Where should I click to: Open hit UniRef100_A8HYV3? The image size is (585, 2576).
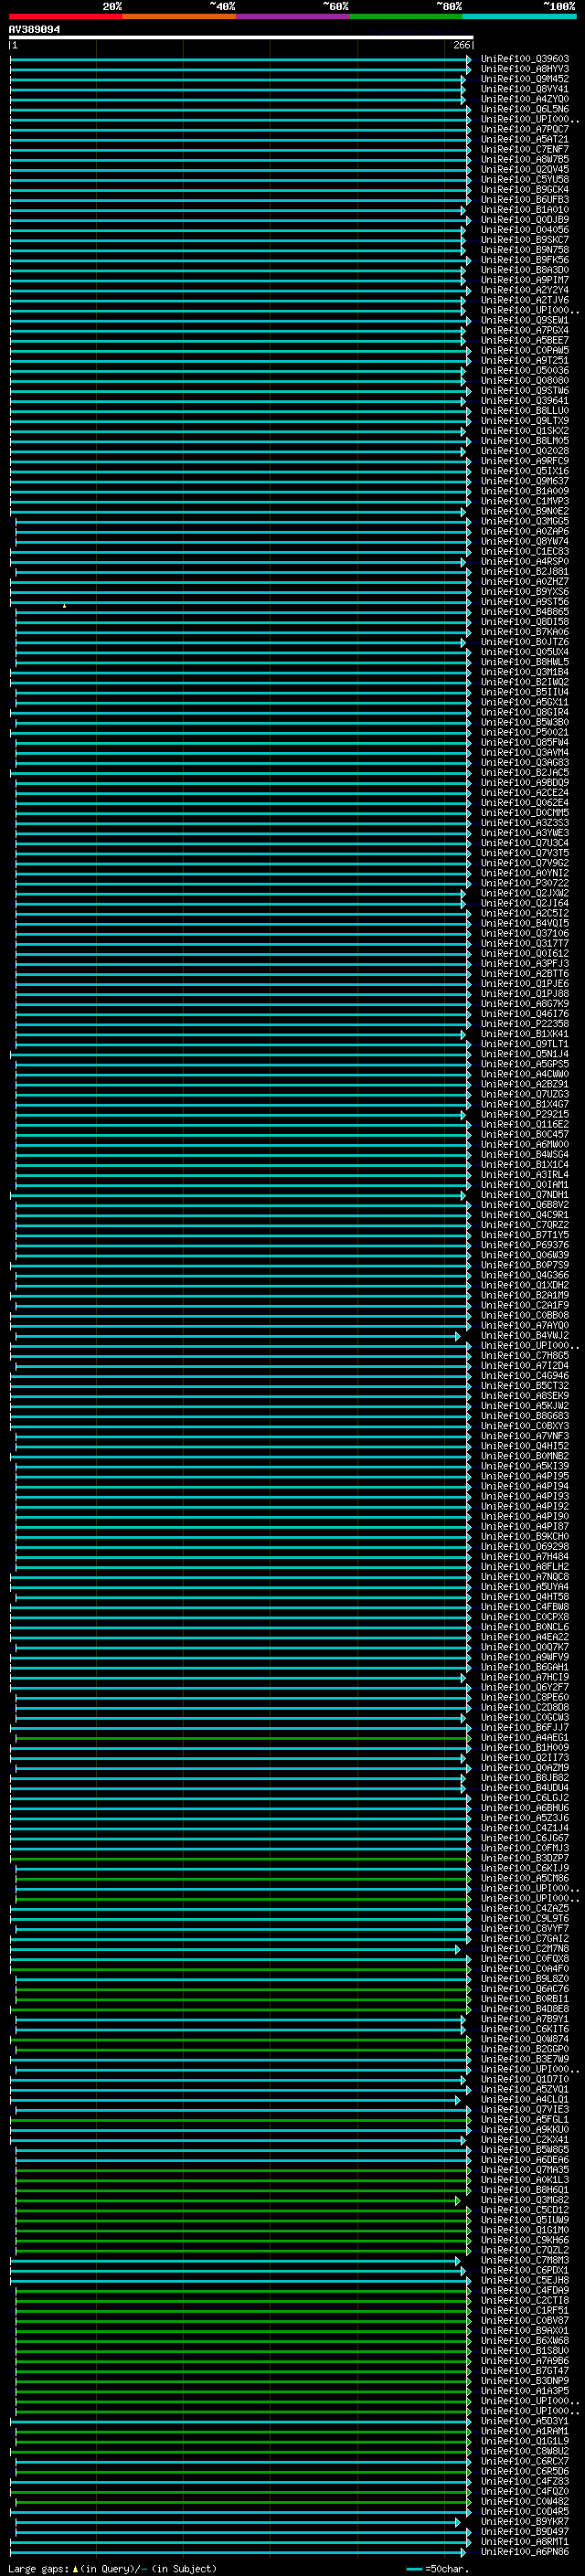point(524,69)
